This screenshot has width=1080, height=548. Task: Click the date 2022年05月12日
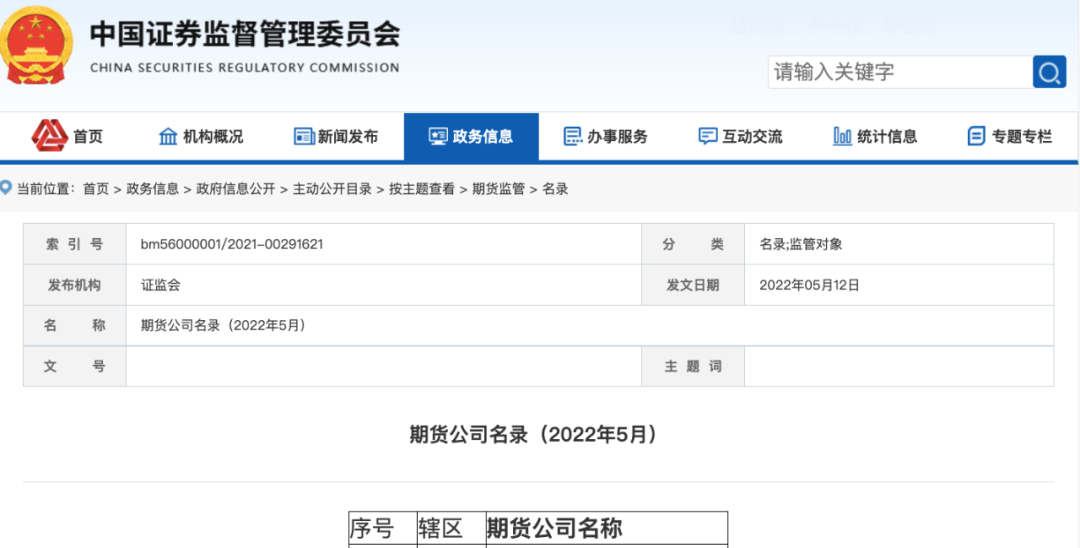[809, 285]
